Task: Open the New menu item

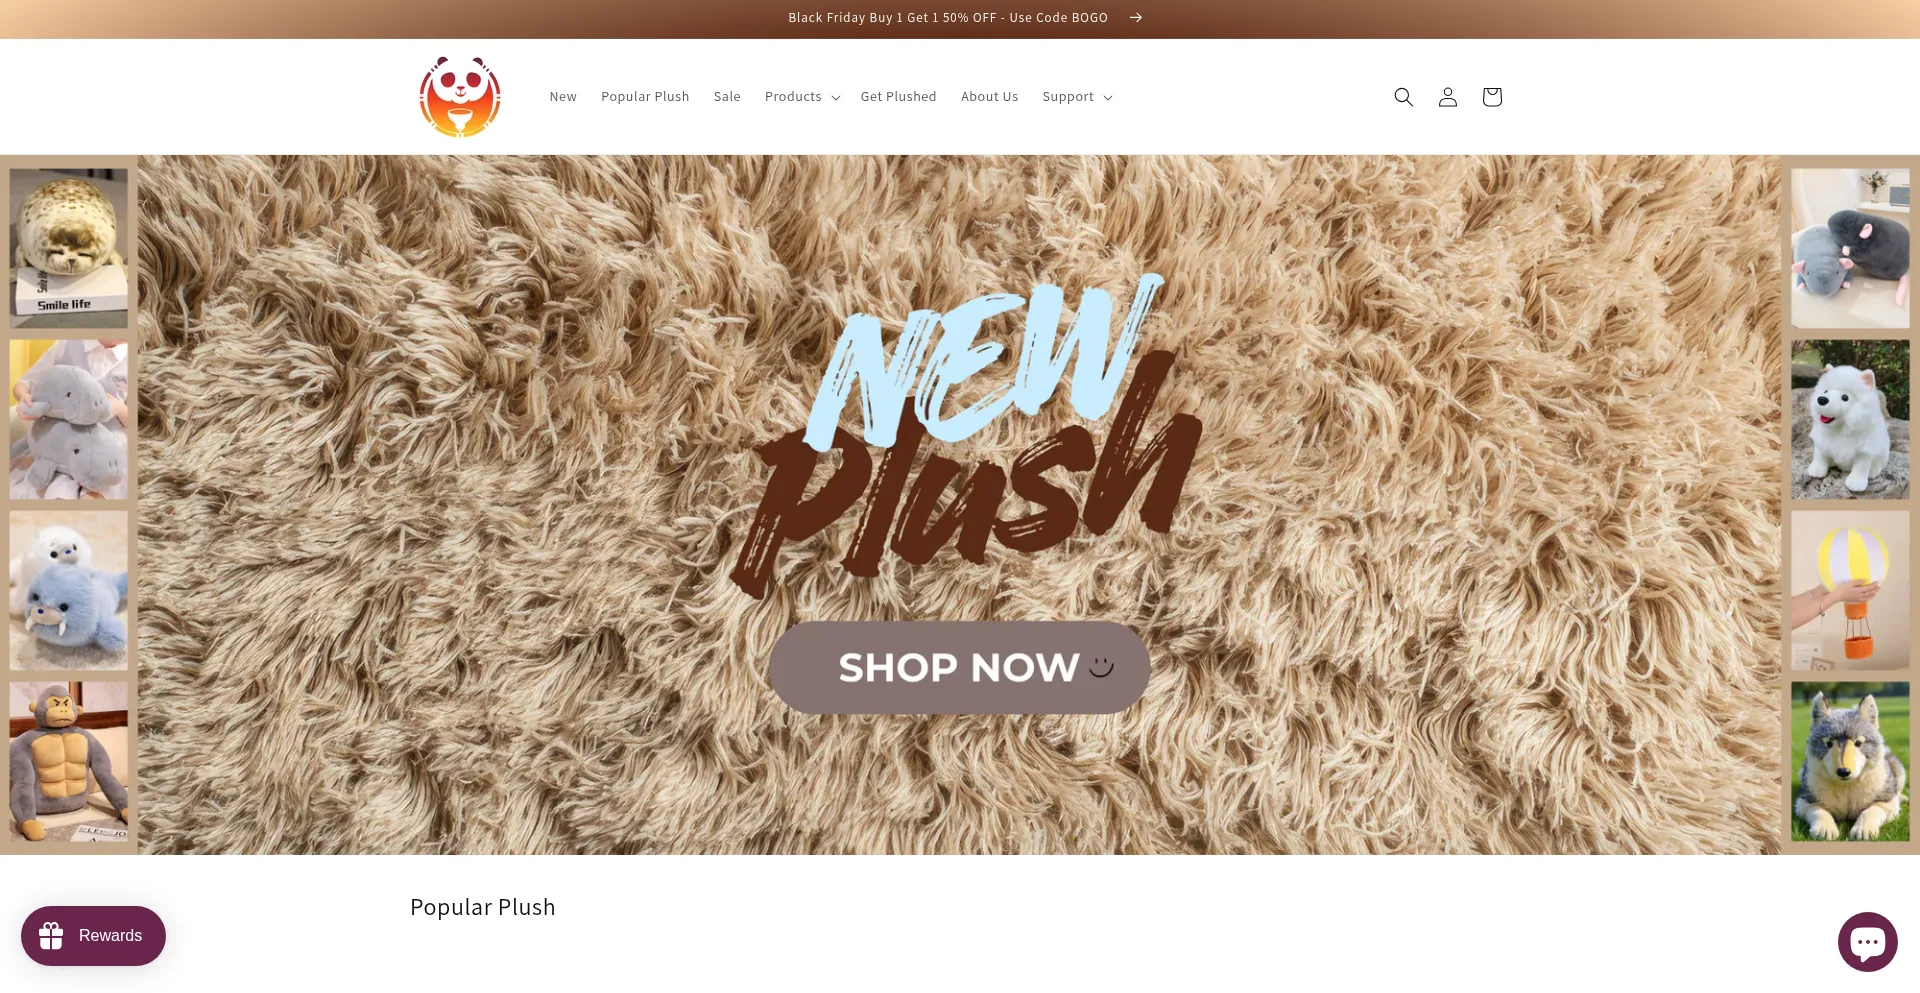Action: (x=563, y=97)
